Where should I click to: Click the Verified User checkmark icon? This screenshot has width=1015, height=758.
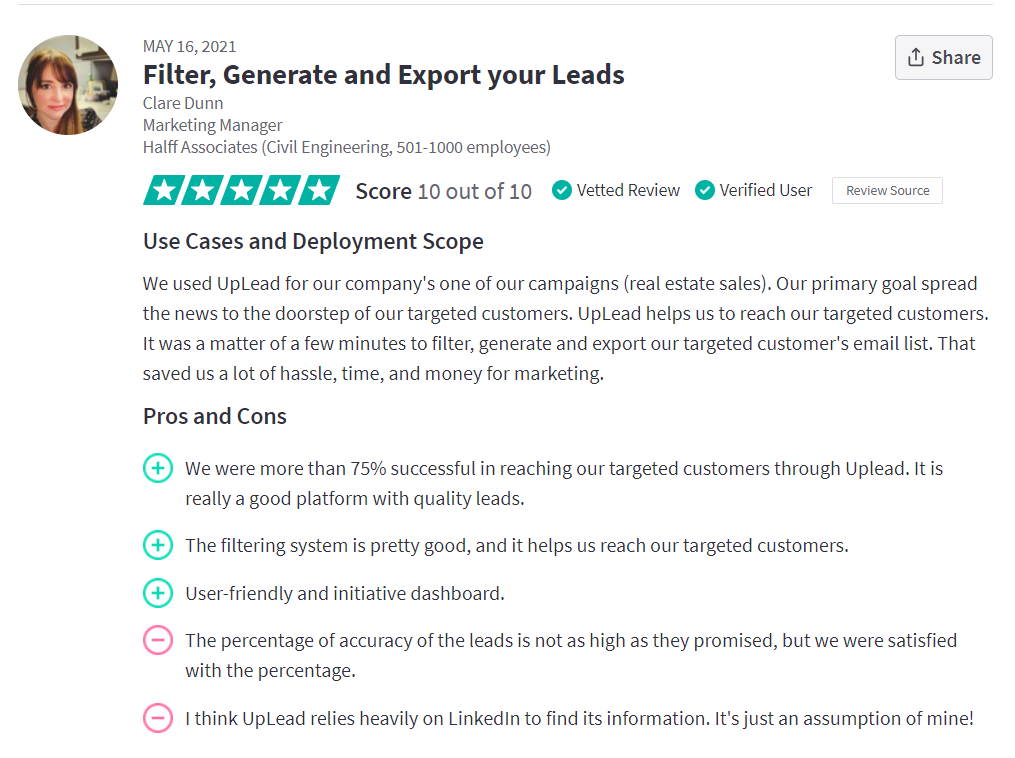[x=704, y=190]
